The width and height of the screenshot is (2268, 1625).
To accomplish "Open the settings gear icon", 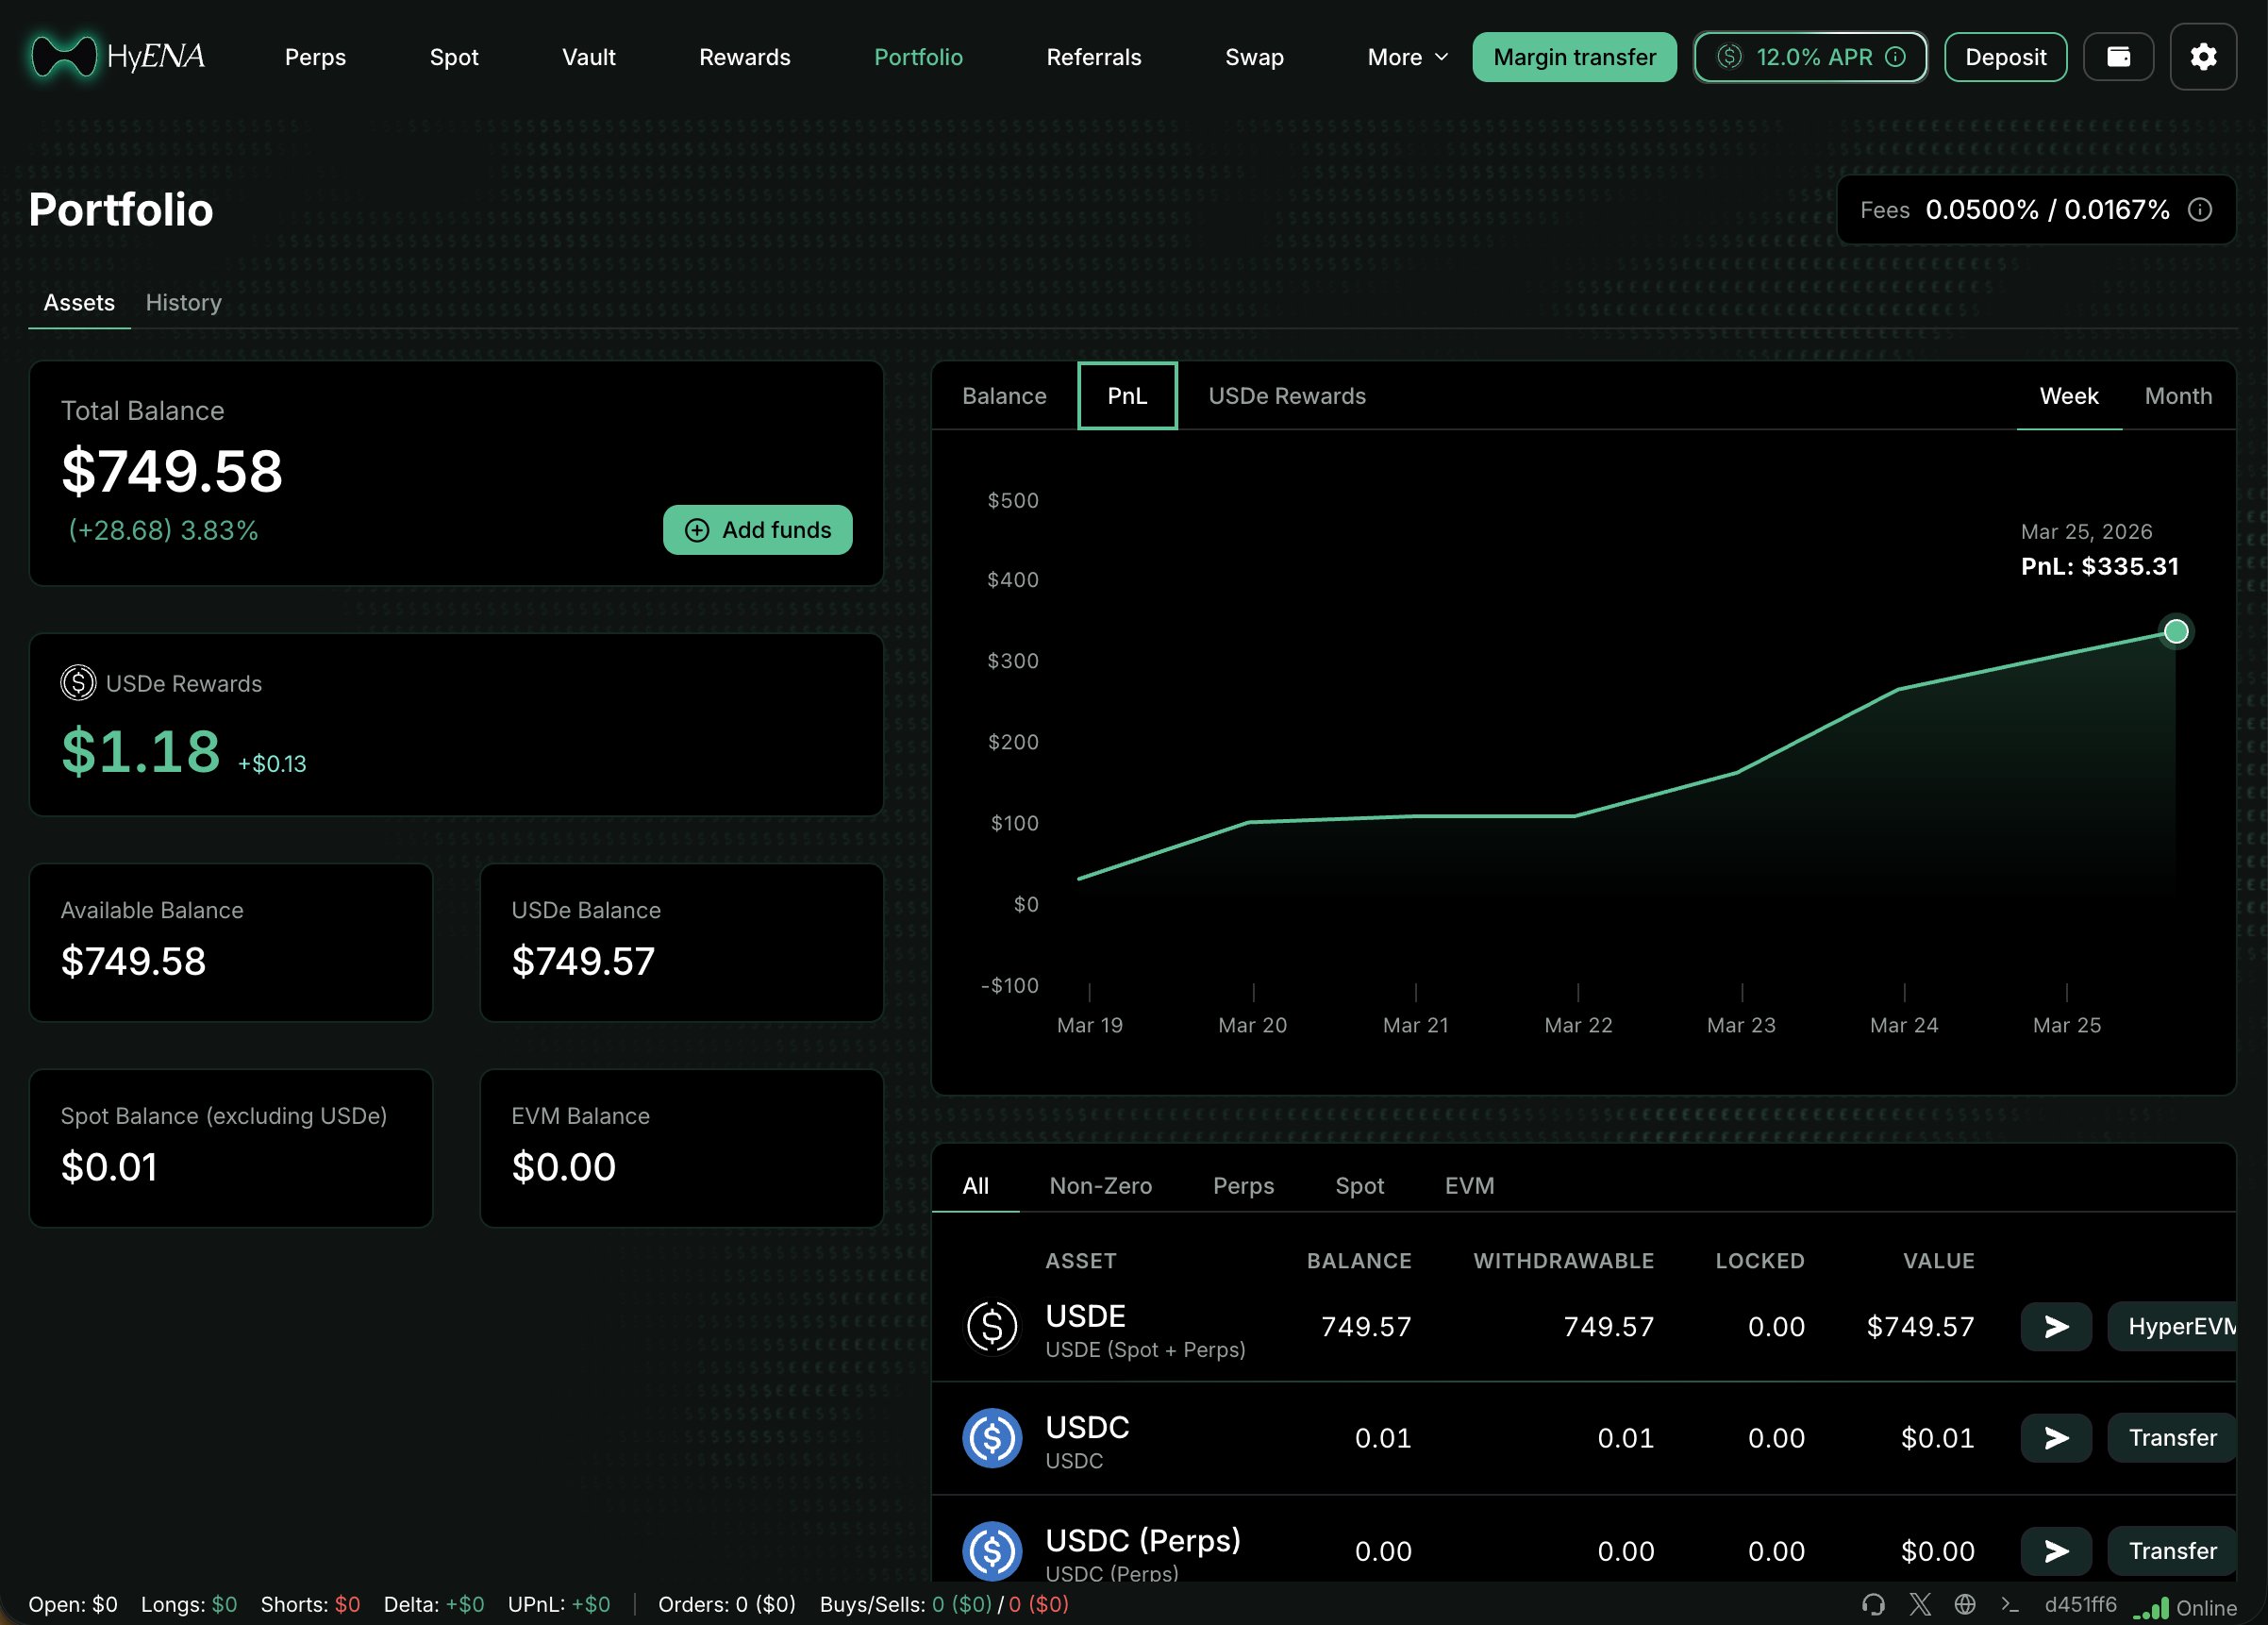I will pyautogui.click(x=2202, y=57).
